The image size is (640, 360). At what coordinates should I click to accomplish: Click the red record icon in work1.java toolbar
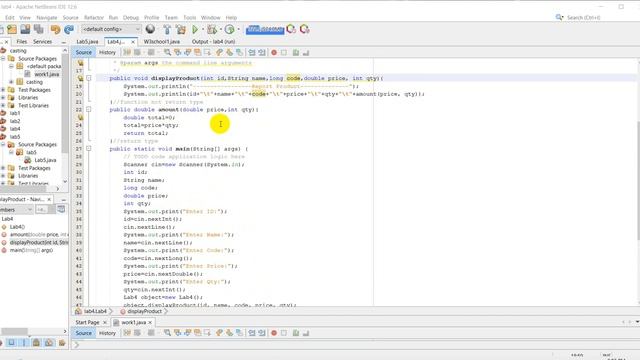tap(274, 333)
